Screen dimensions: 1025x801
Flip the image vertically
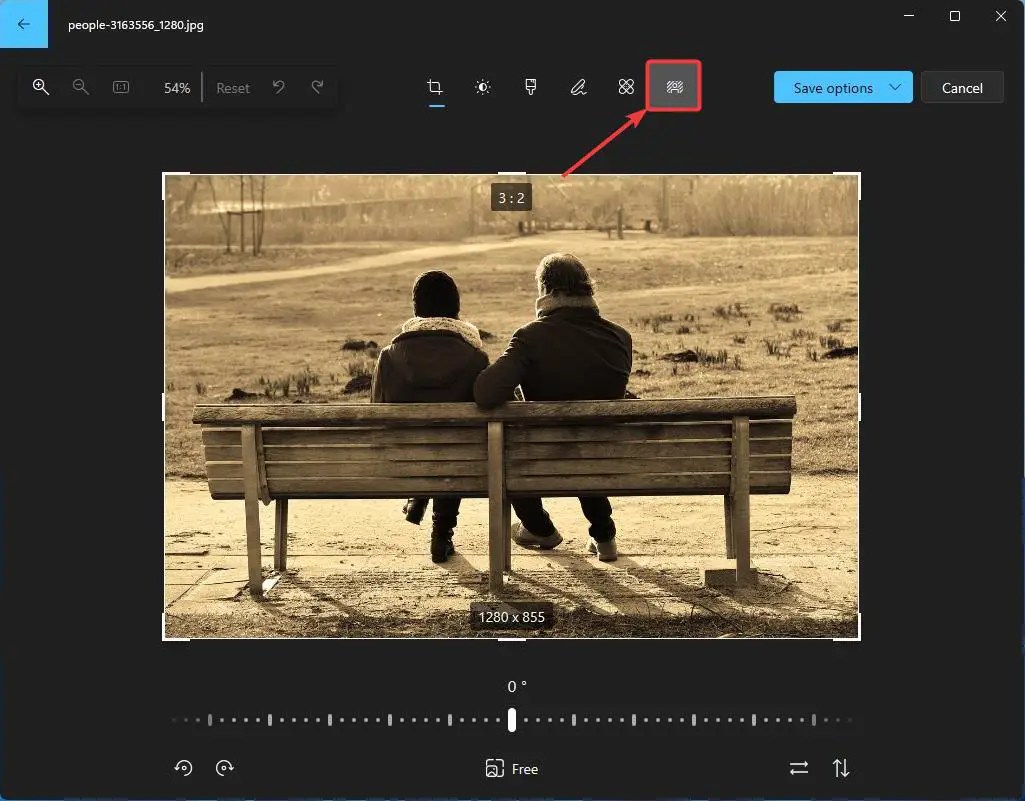(841, 768)
